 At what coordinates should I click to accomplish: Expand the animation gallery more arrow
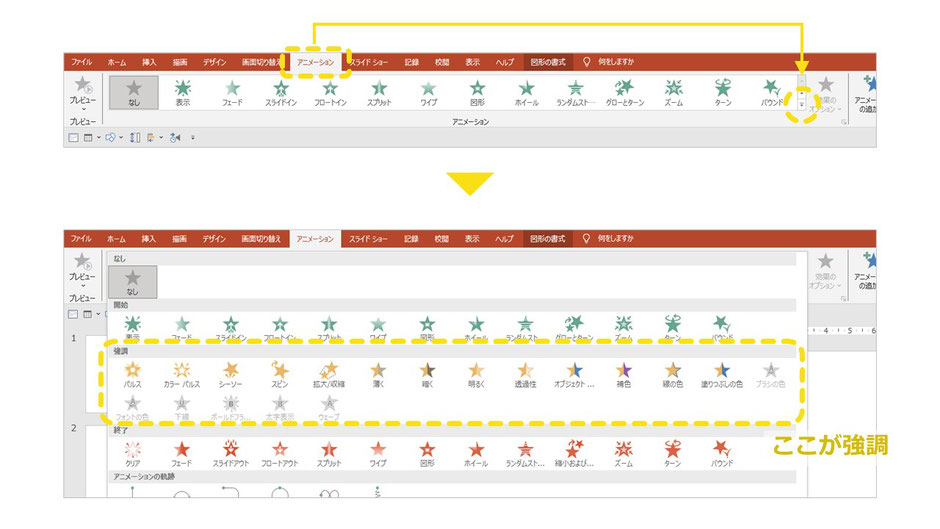(x=802, y=104)
